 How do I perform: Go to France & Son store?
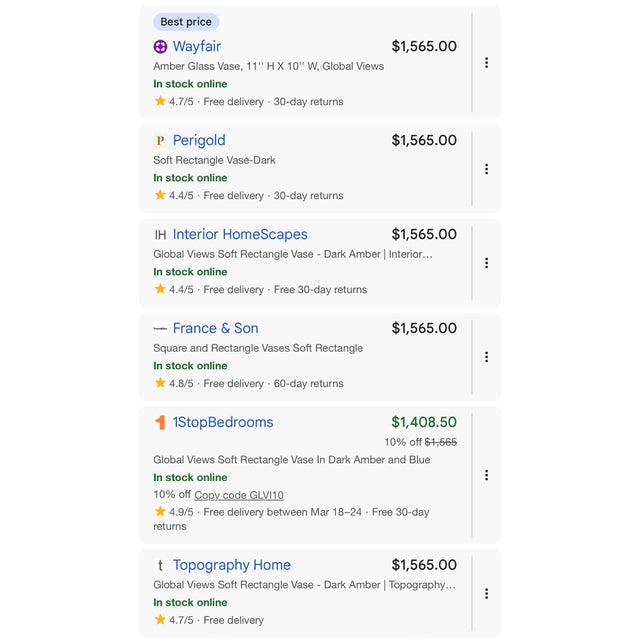pos(215,328)
